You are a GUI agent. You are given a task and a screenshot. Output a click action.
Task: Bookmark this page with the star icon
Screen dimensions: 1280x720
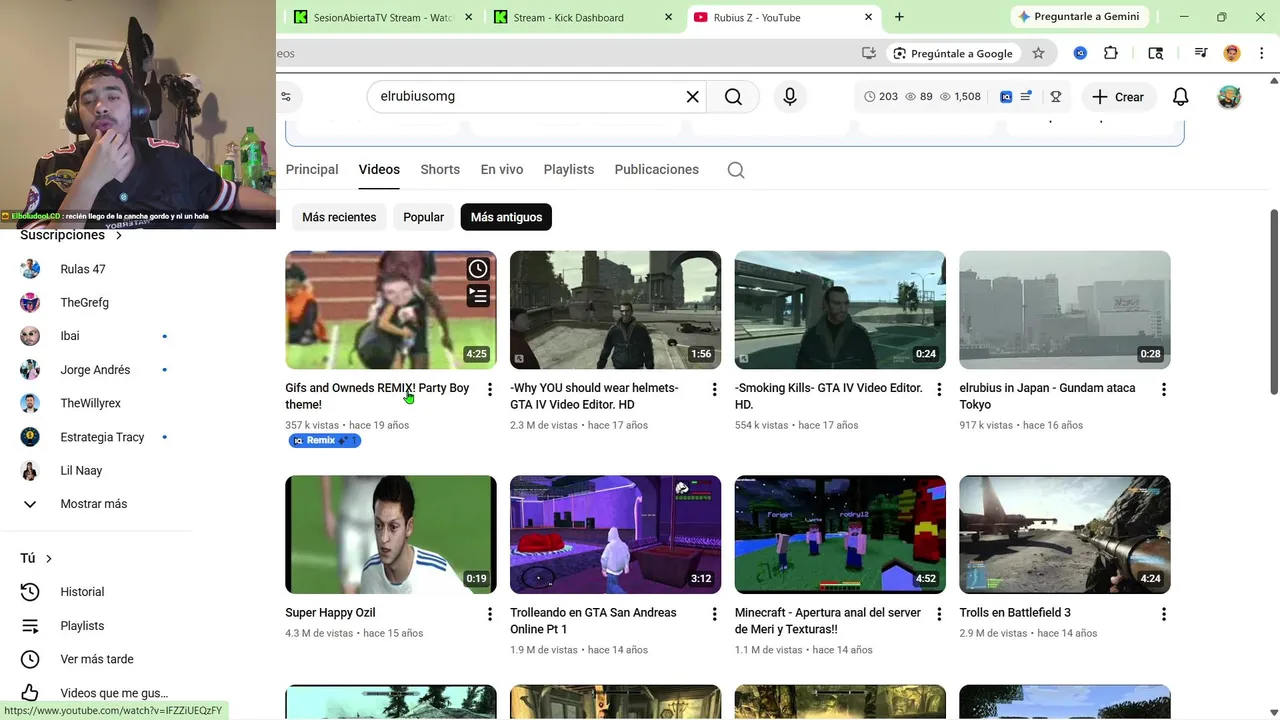coord(1038,53)
